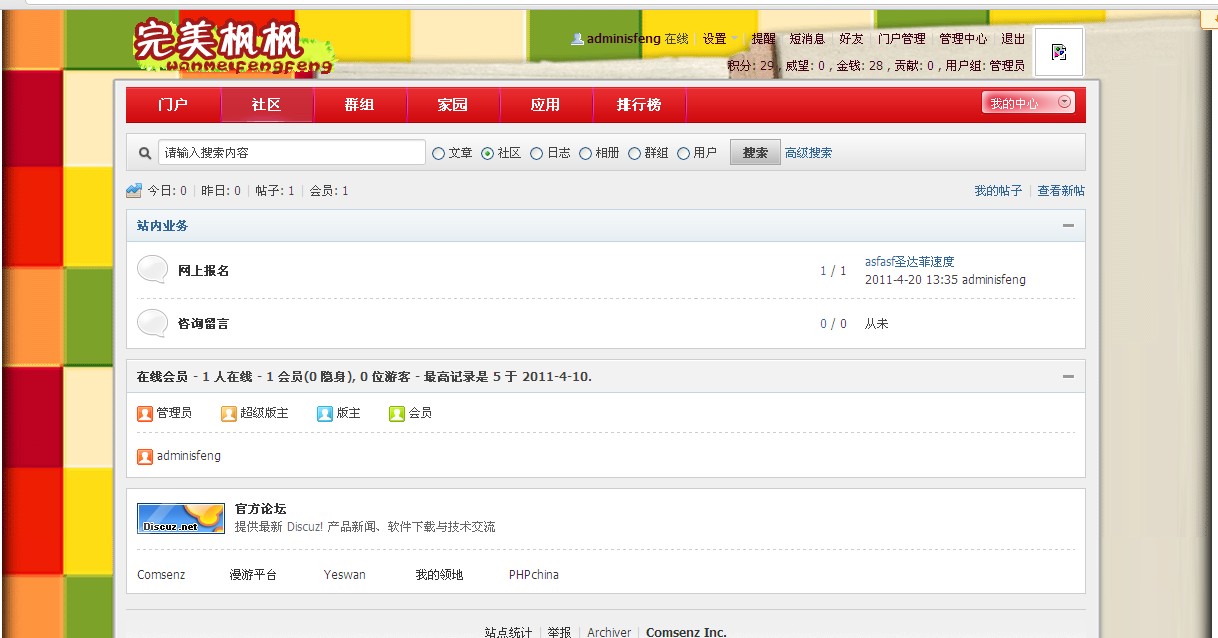Collapse the 在线会员 section
Image resolution: width=1218 pixels, height=638 pixels.
[1068, 377]
